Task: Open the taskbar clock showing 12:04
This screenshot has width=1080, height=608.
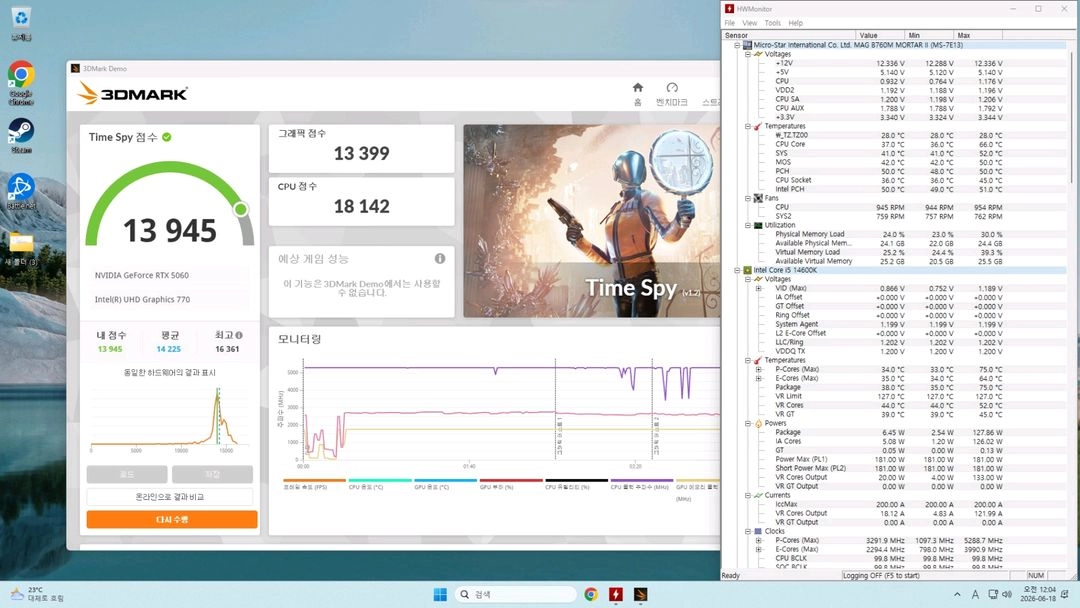Action: point(1039,594)
